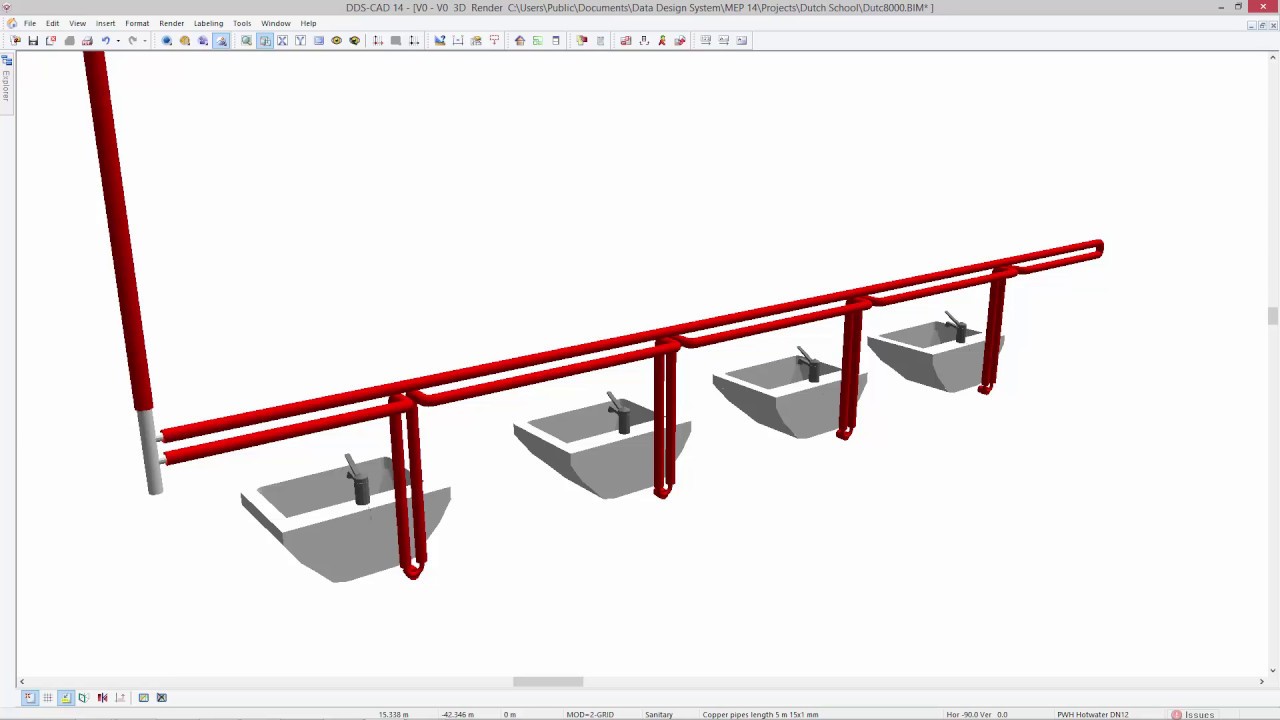
Task: Click the yellow and red layers icon
Action: (x=582, y=40)
